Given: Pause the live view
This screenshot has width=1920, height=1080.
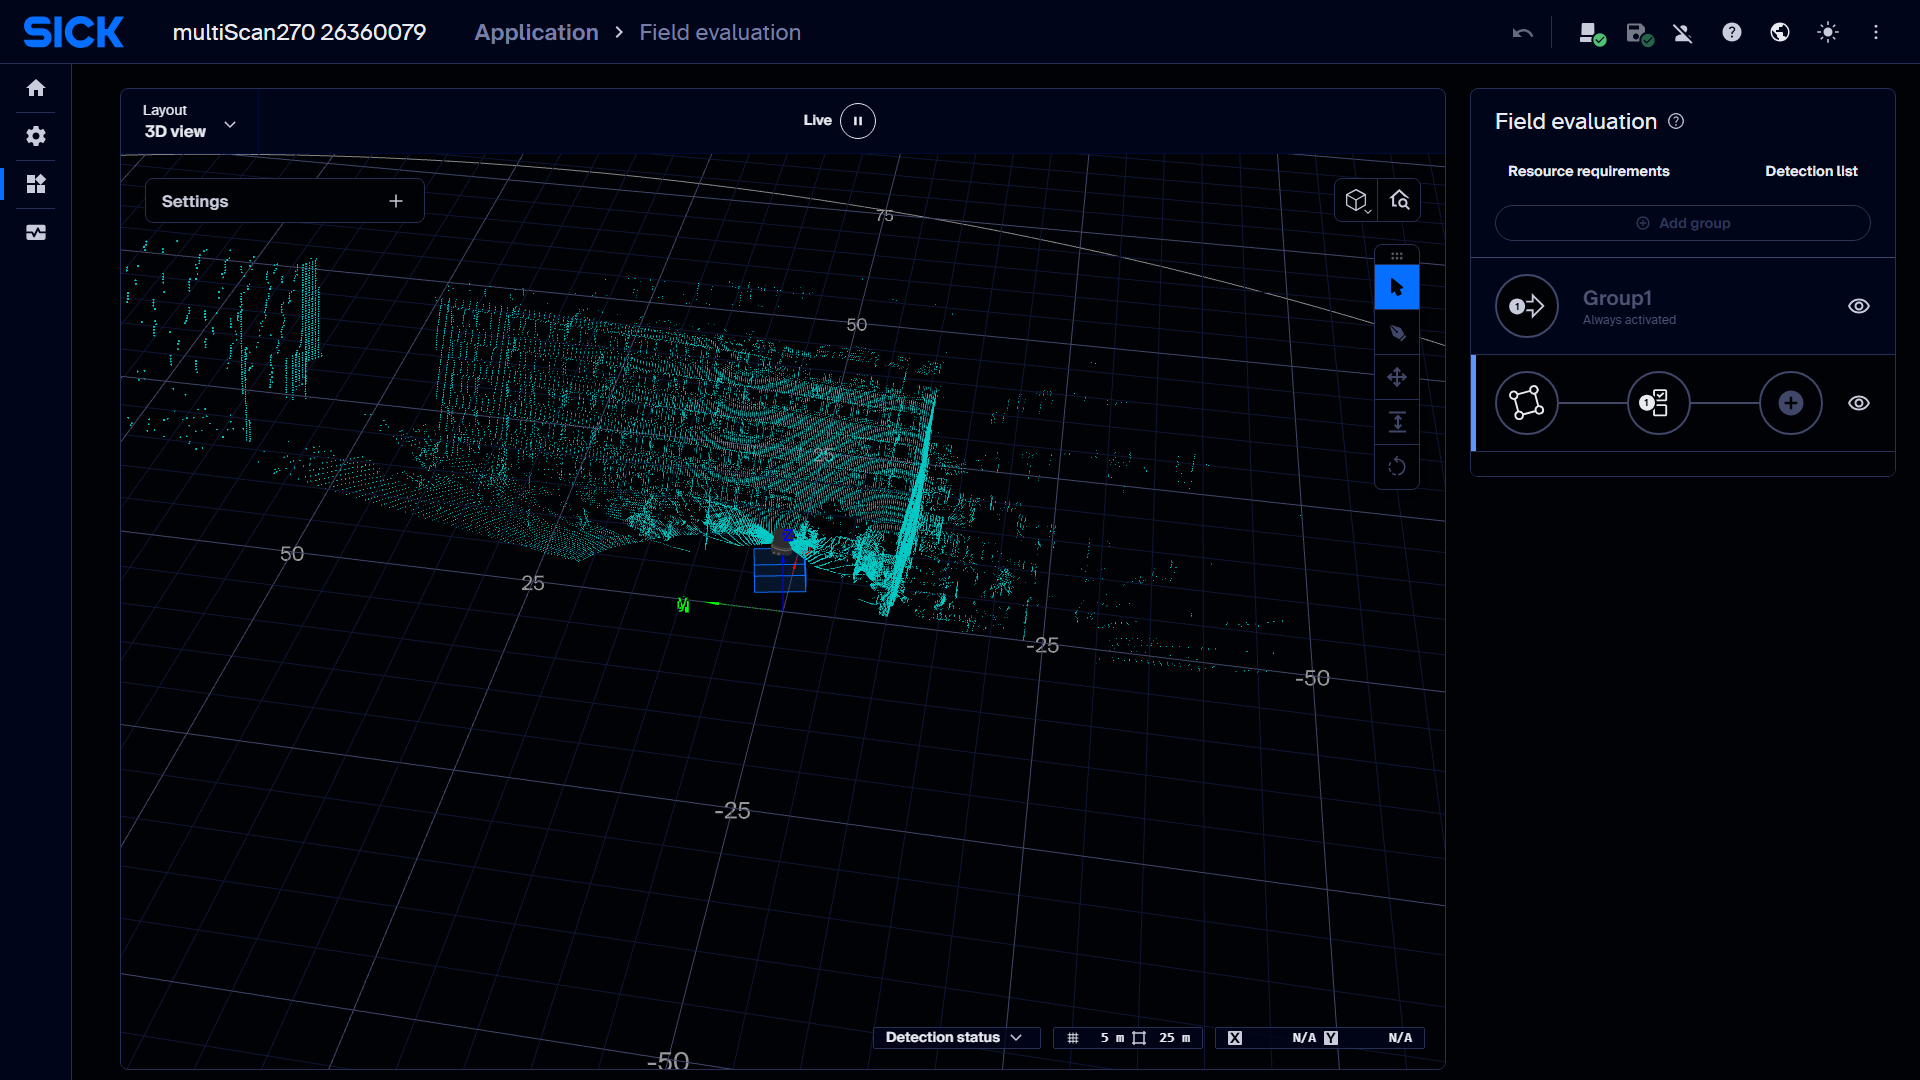Looking at the screenshot, I should [858, 121].
